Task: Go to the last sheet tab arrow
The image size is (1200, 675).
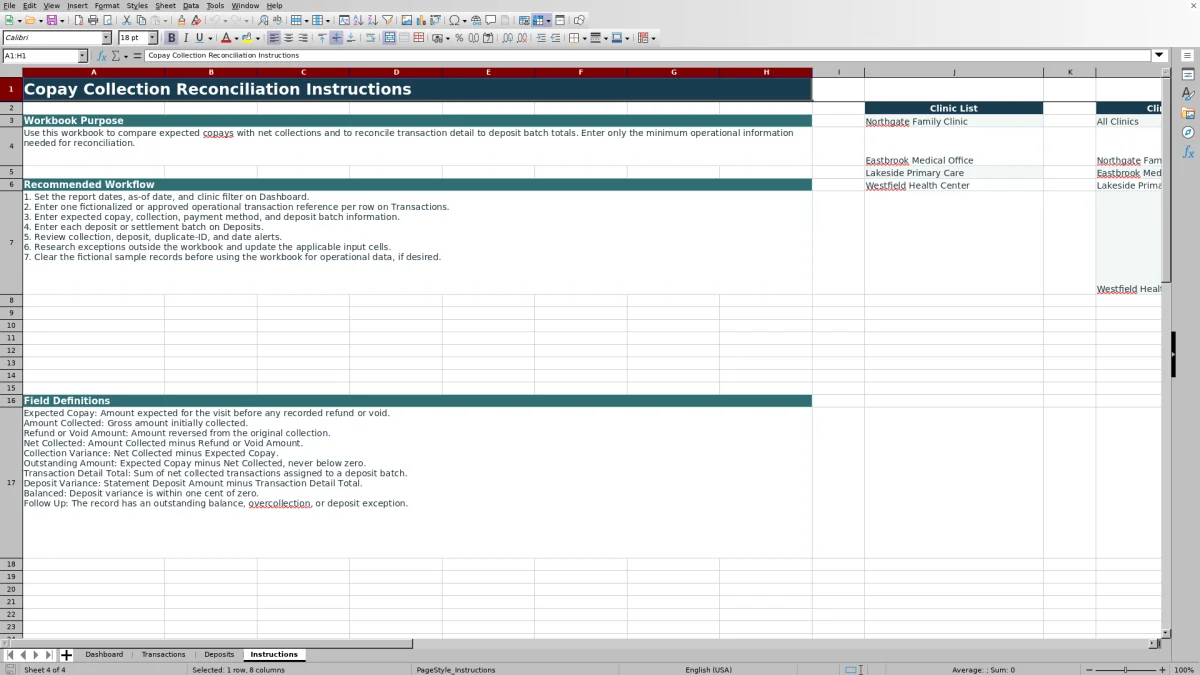Action: (x=49, y=655)
